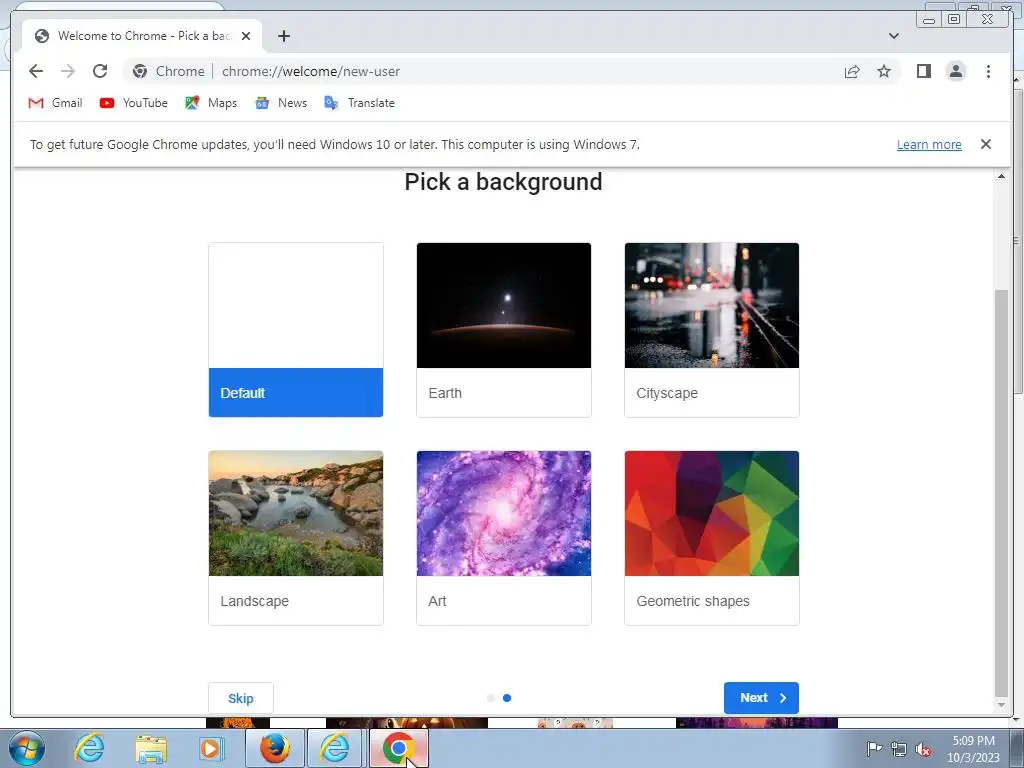Switch to the running Internet Explorer window
The height and width of the screenshot is (768, 1024).
point(335,748)
